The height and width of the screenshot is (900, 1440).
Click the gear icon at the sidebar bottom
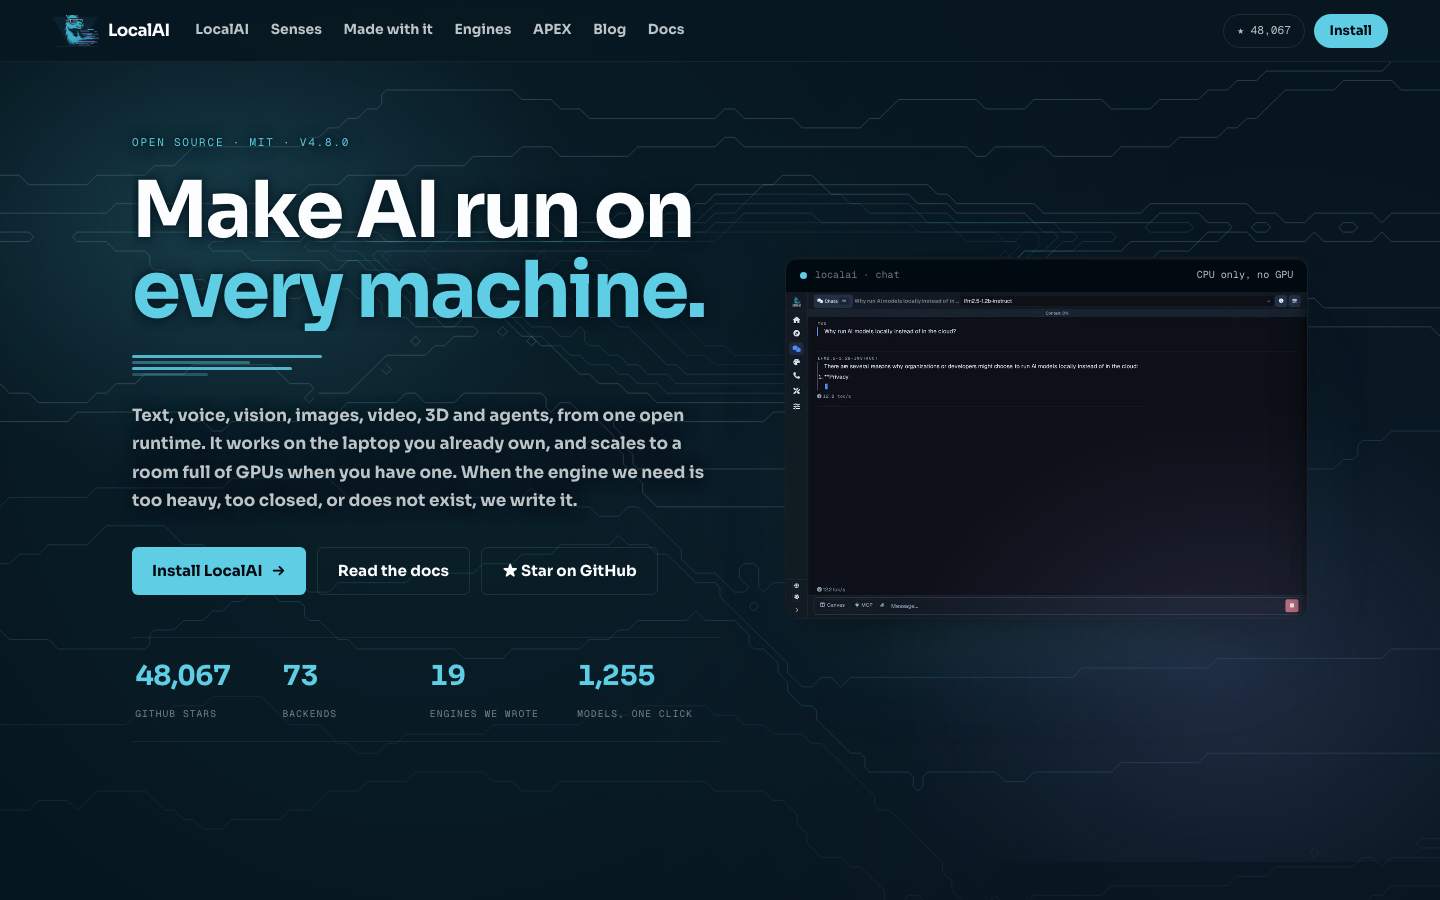(796, 597)
